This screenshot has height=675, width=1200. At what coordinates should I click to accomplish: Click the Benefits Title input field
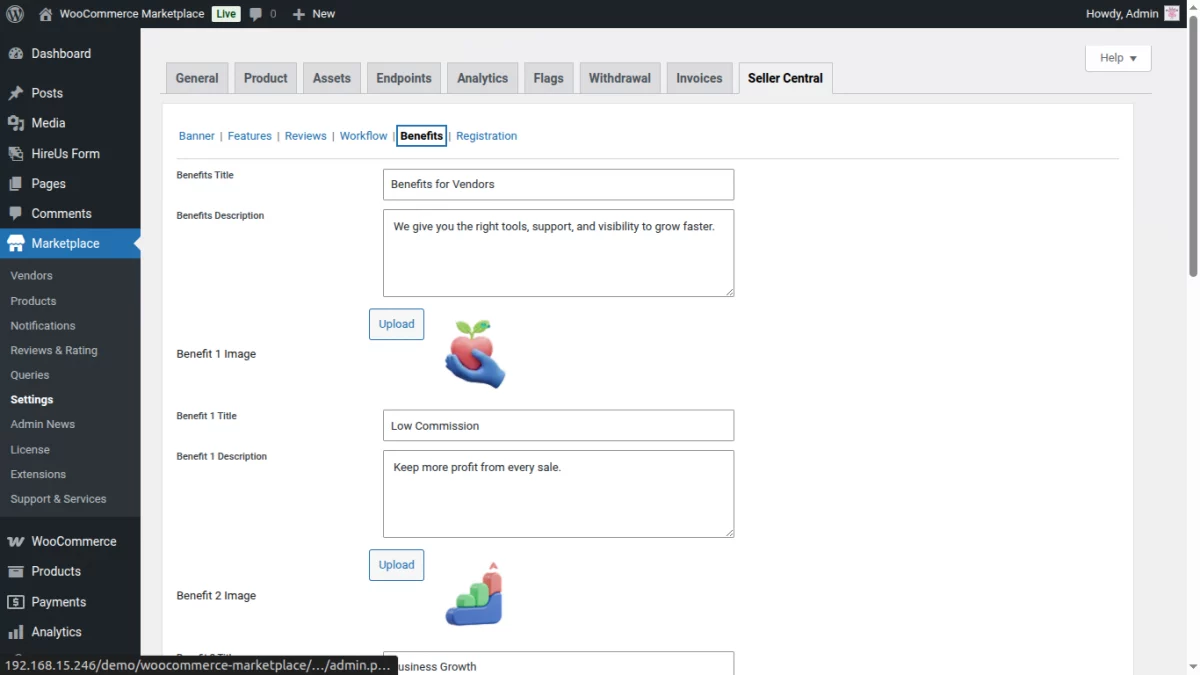558,184
